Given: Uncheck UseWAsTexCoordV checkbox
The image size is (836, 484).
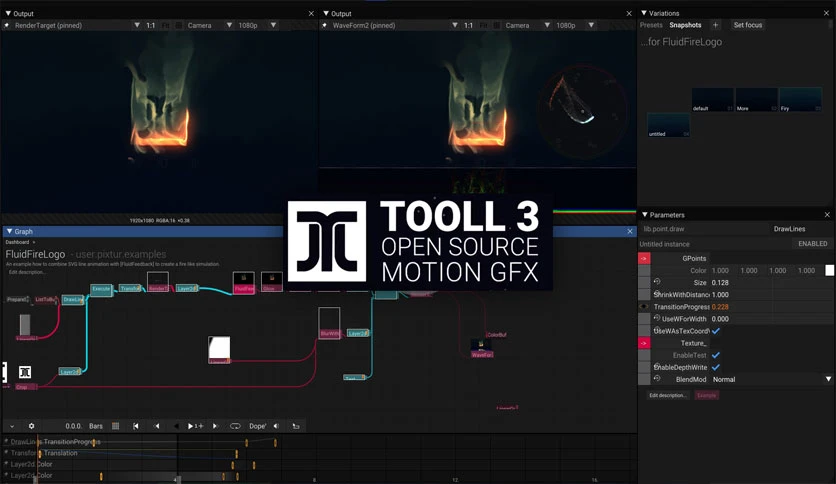Looking at the screenshot, I should pyautogui.click(x=716, y=331).
